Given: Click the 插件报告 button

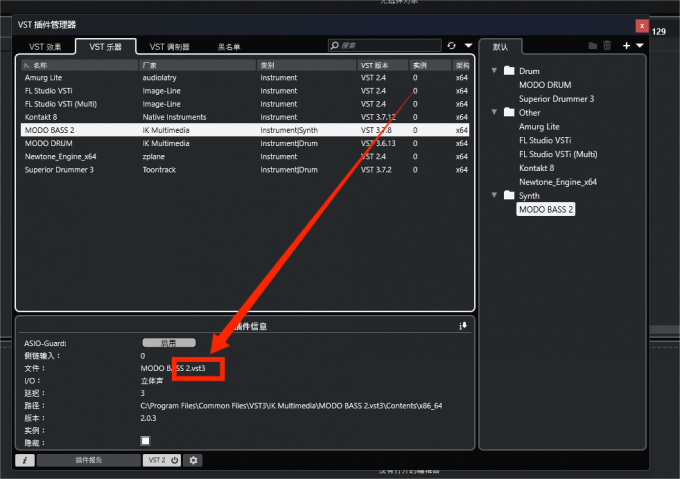Looking at the screenshot, I should (89, 460).
